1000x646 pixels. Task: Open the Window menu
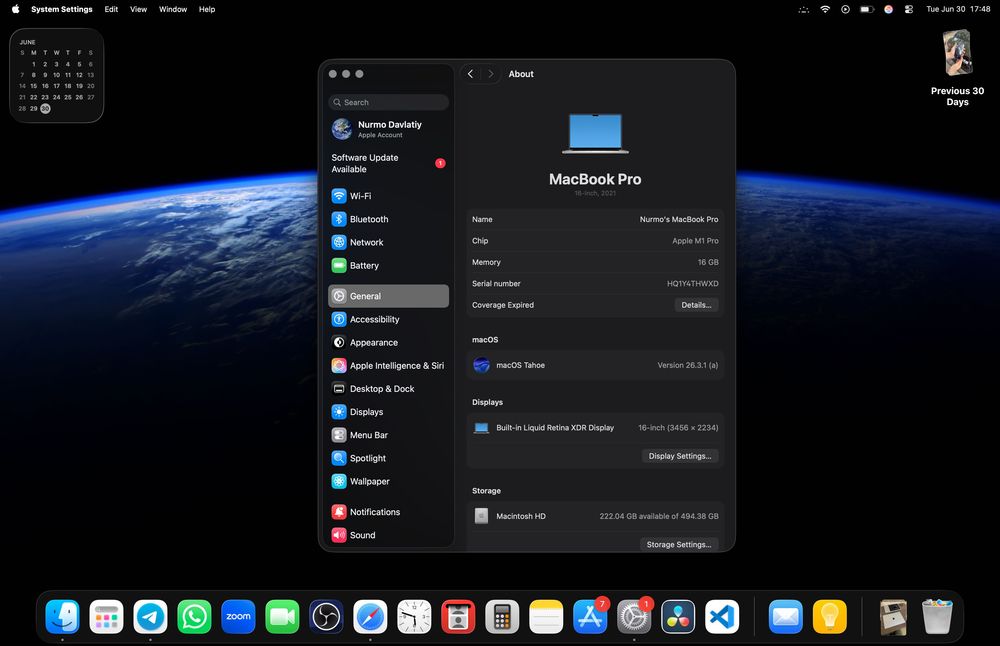173,9
